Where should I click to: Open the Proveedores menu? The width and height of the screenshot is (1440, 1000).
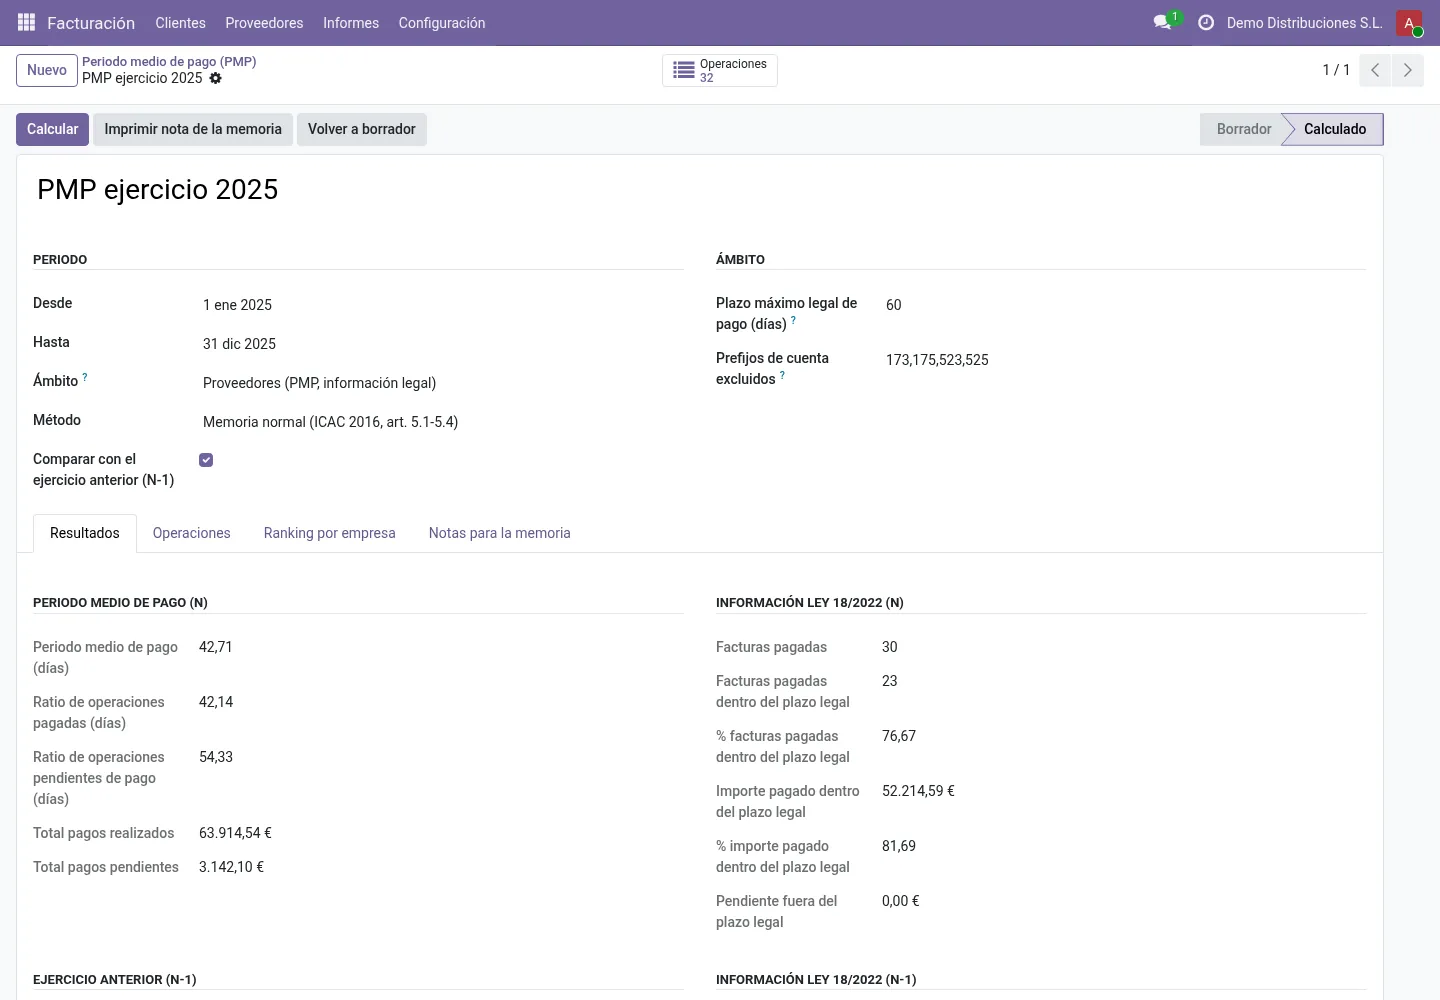(x=264, y=22)
